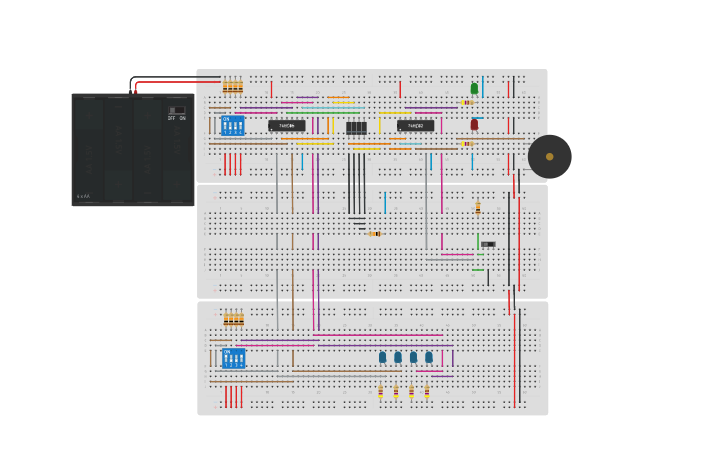The height and width of the screenshot is (453, 725).
Task: Toggle the small slide switch on middle breadboard
Action: 488,244
